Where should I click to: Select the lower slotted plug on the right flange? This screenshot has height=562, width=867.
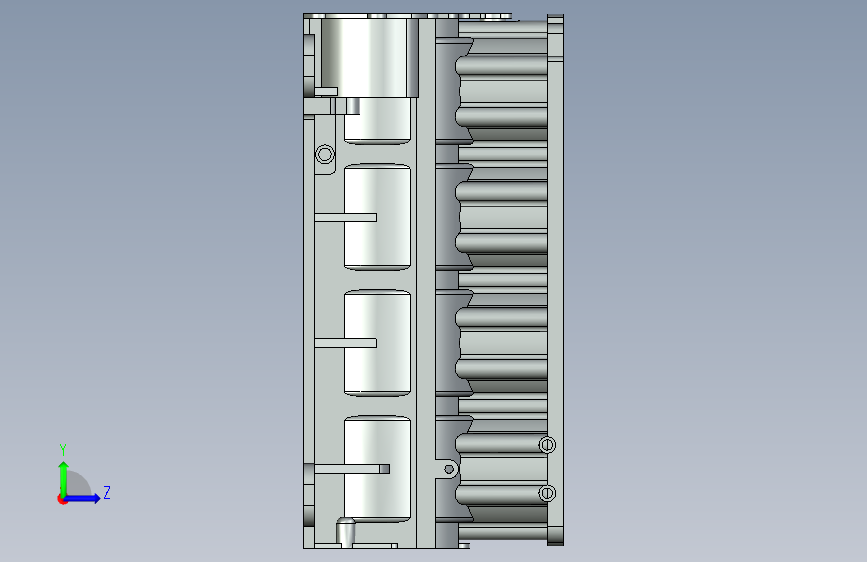547,492
